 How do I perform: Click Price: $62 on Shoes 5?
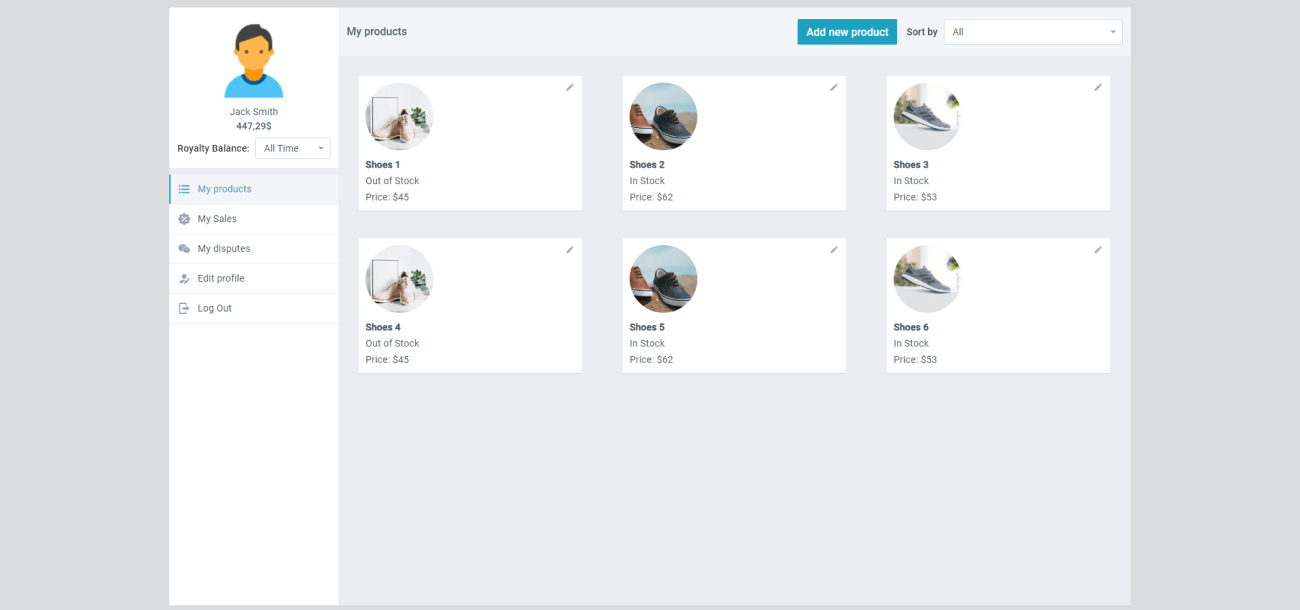point(651,359)
